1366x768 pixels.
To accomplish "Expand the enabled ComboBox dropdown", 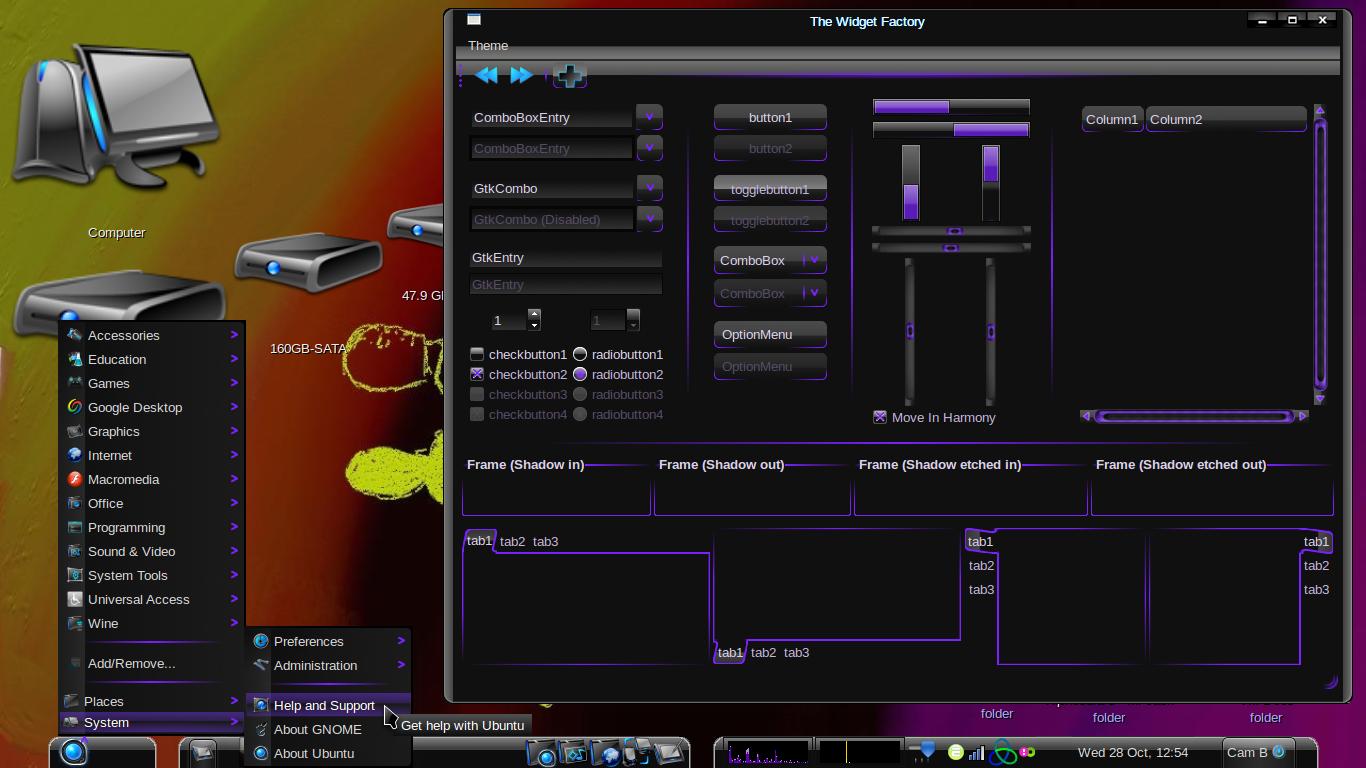I will click(x=770, y=260).
